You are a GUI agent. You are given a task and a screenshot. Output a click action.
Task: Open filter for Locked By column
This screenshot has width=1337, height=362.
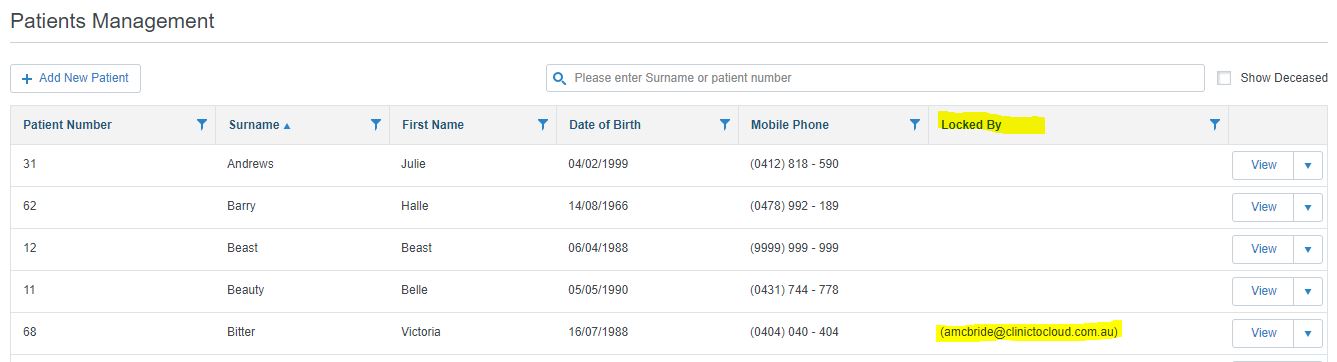[x=1215, y=125]
